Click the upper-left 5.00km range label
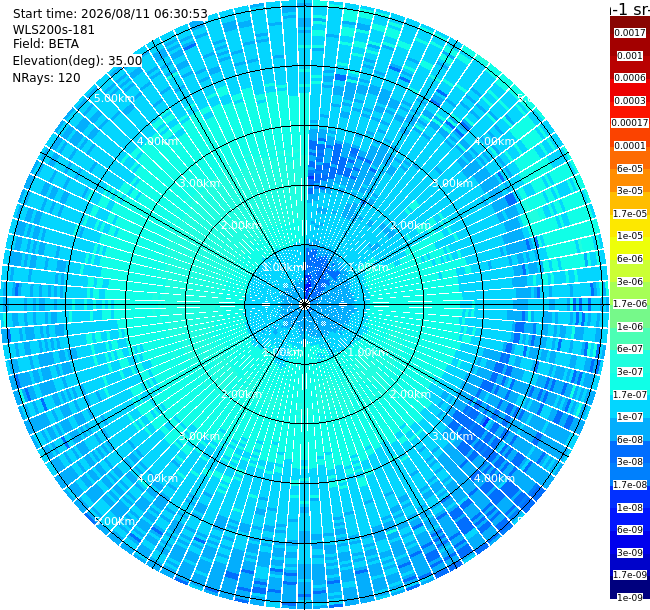 [114, 98]
